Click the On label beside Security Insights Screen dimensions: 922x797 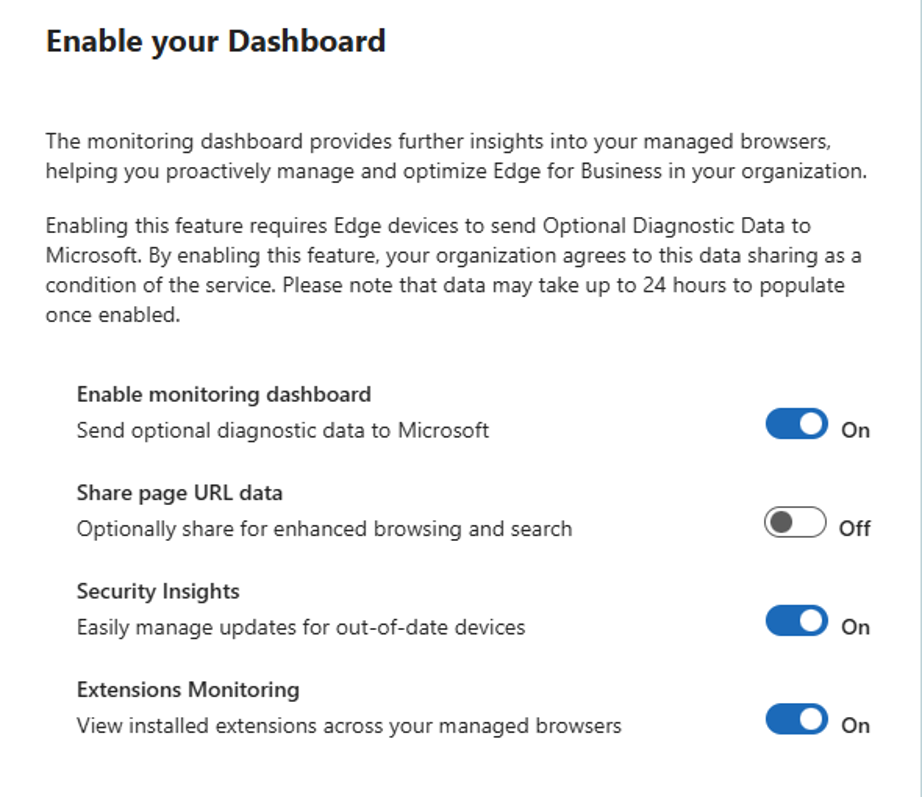(856, 627)
